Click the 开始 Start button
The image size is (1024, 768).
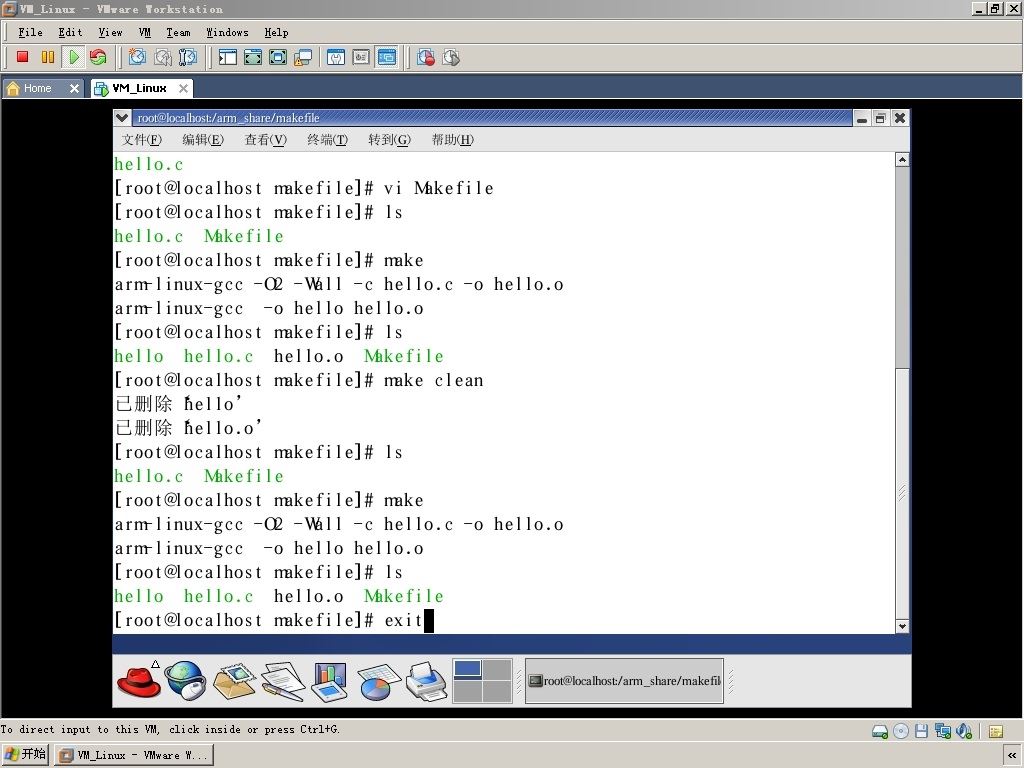pos(25,755)
